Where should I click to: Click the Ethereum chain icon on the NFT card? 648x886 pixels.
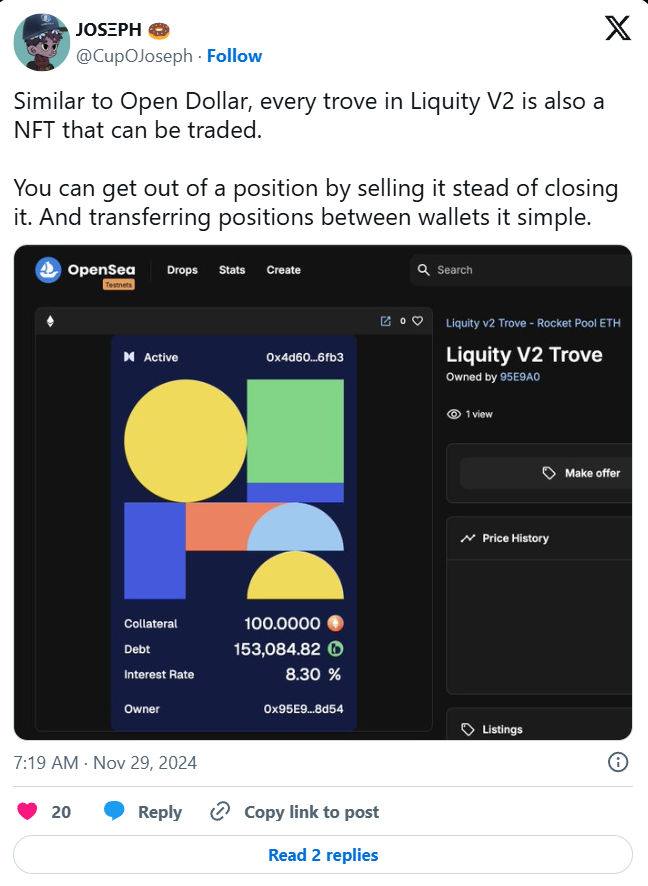click(x=50, y=322)
